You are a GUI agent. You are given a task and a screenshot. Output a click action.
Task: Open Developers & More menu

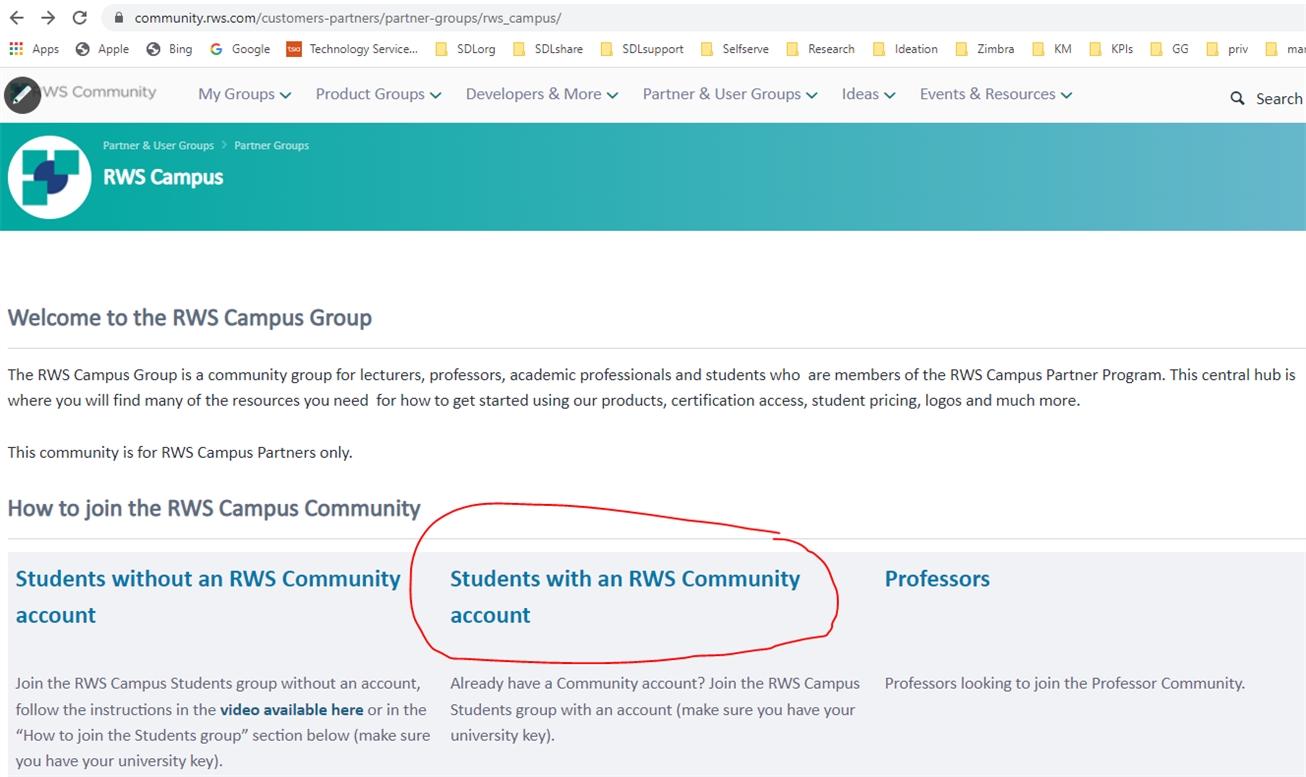(541, 94)
